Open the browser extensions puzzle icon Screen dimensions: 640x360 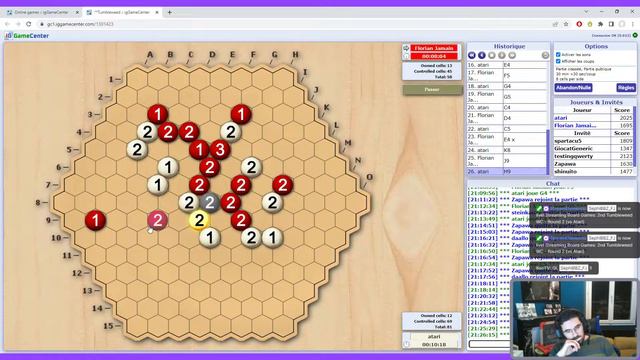click(x=600, y=24)
